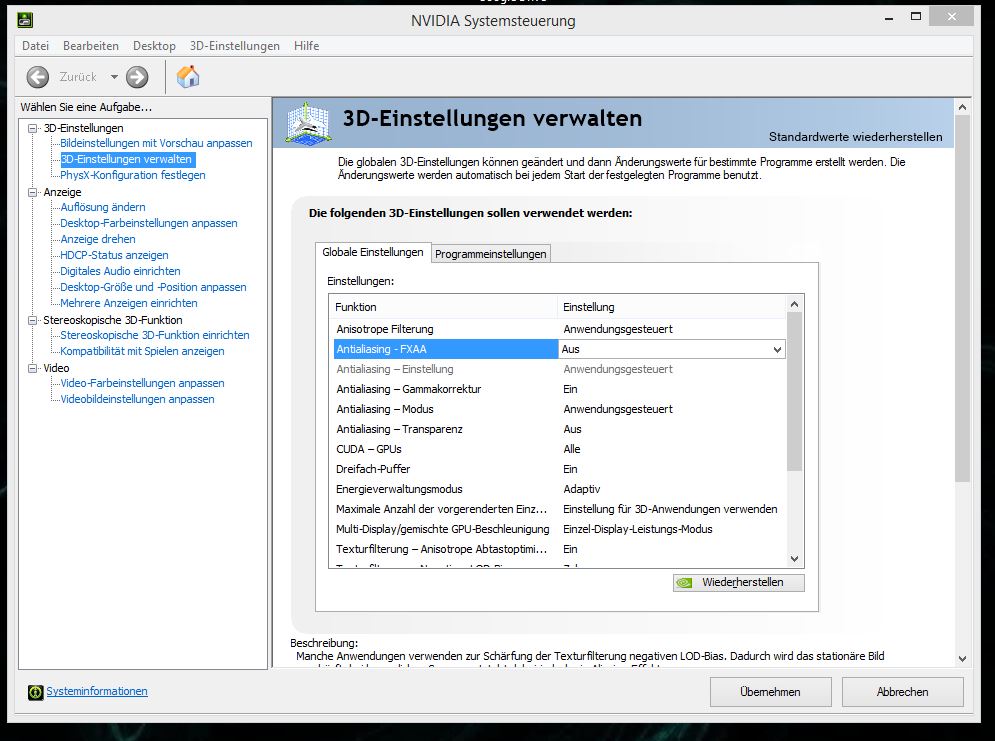Click the Einzel-Display-Leistungs-Modus value
This screenshot has width=995, height=741.
(x=638, y=529)
